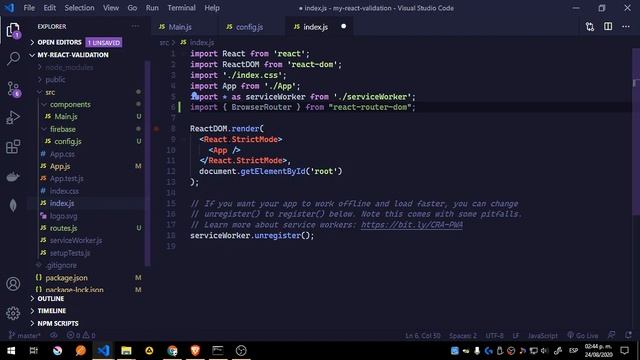640x360 pixels.
Task: Open package.json in the file tree
Action: [66, 278]
